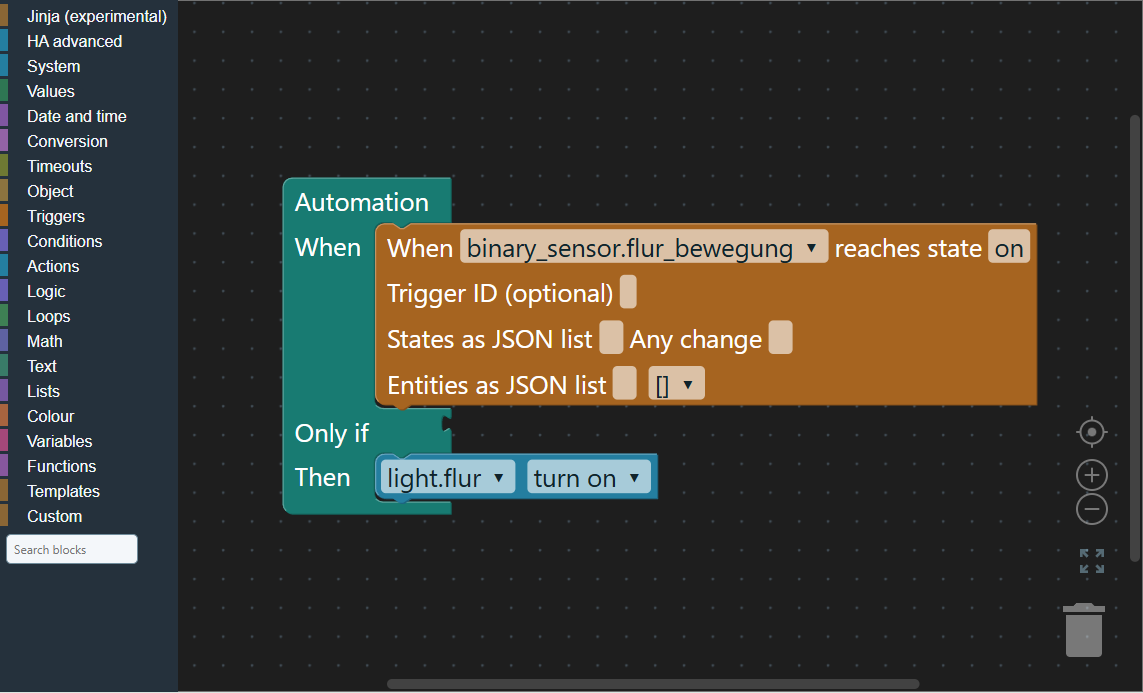Select the Logic category

pos(89,291)
